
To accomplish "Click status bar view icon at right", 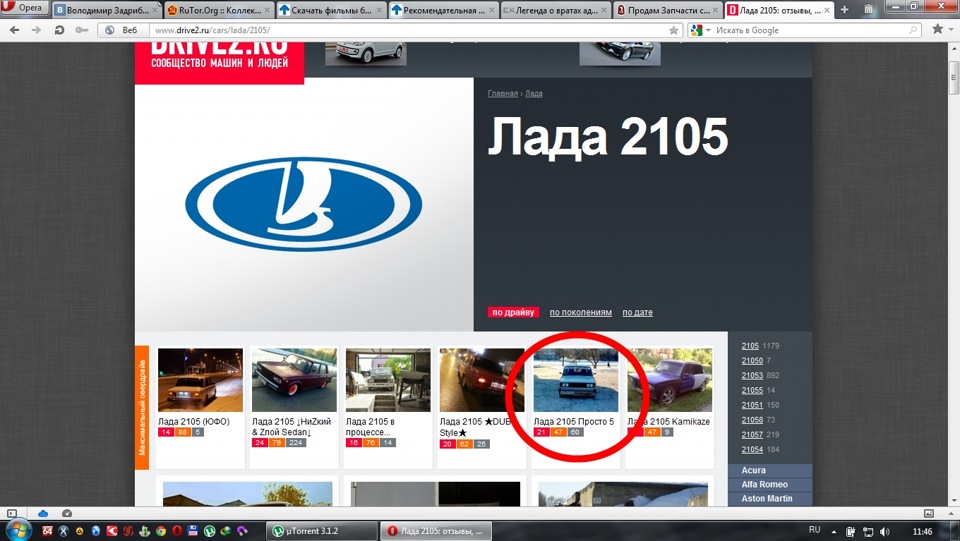I will 929,513.
